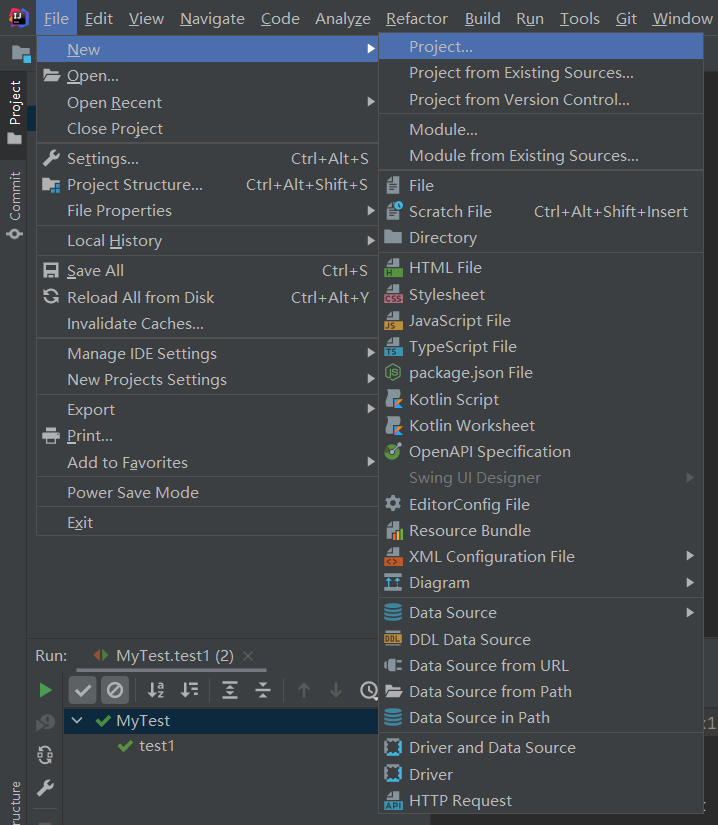This screenshot has width=718, height=825.
Task: Open the Refactor menu
Action: point(417,18)
